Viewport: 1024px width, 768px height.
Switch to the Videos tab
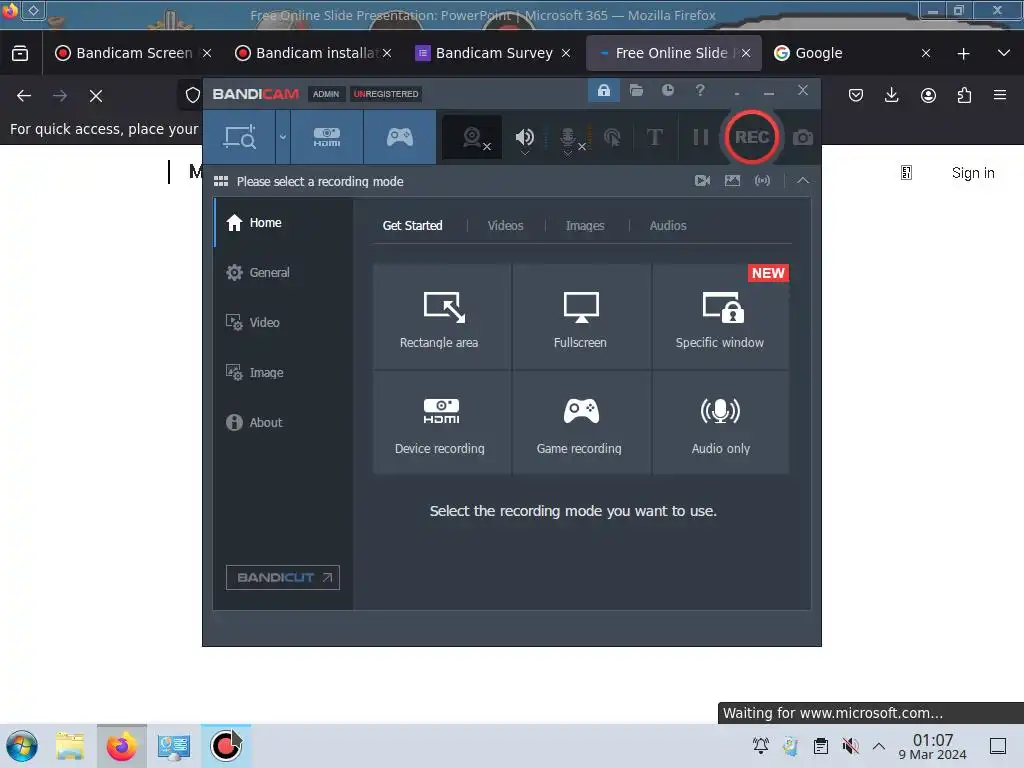point(505,225)
